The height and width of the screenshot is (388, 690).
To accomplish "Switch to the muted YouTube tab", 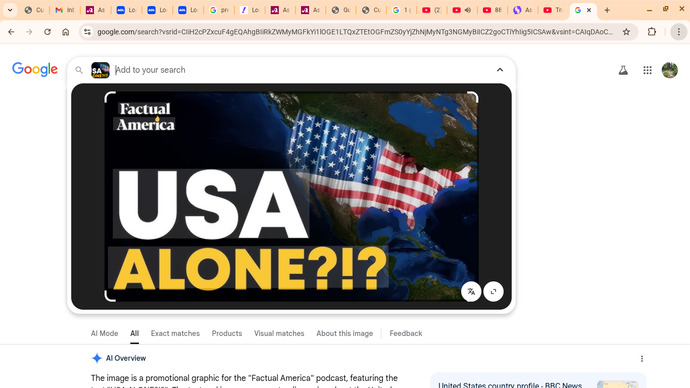I will pyautogui.click(x=462, y=10).
